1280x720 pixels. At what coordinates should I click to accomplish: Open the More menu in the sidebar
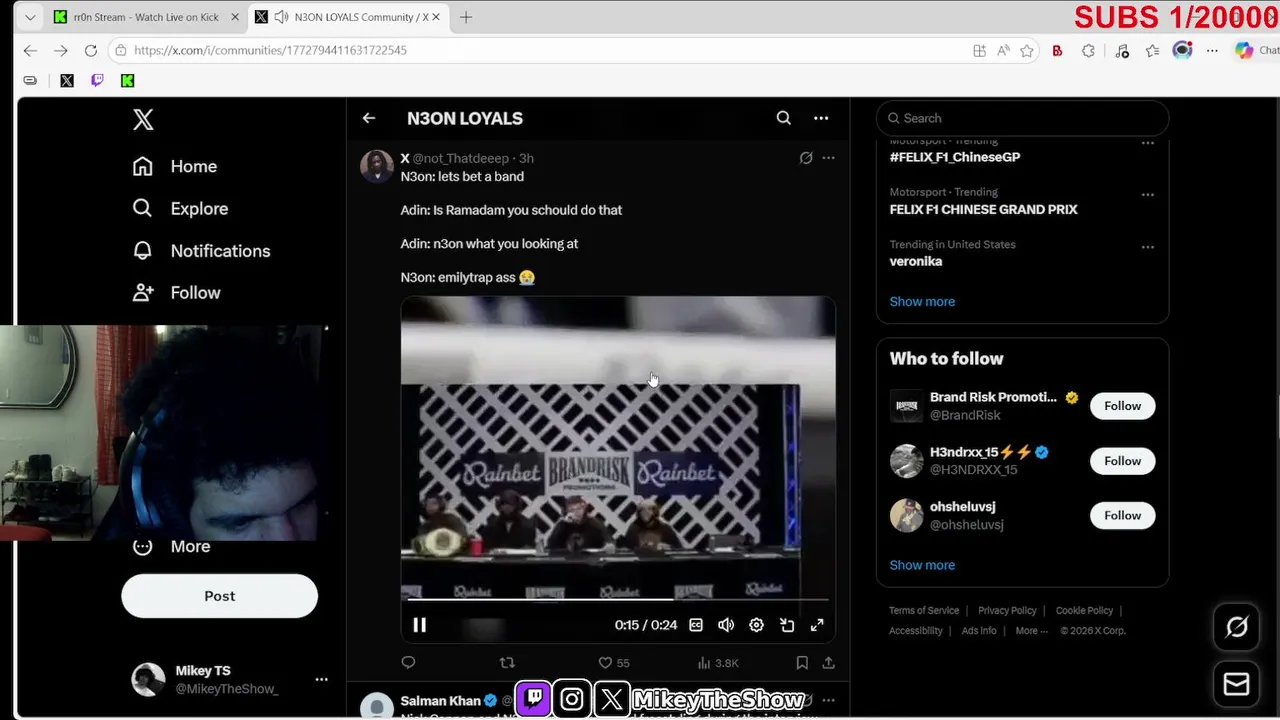[x=172, y=546]
